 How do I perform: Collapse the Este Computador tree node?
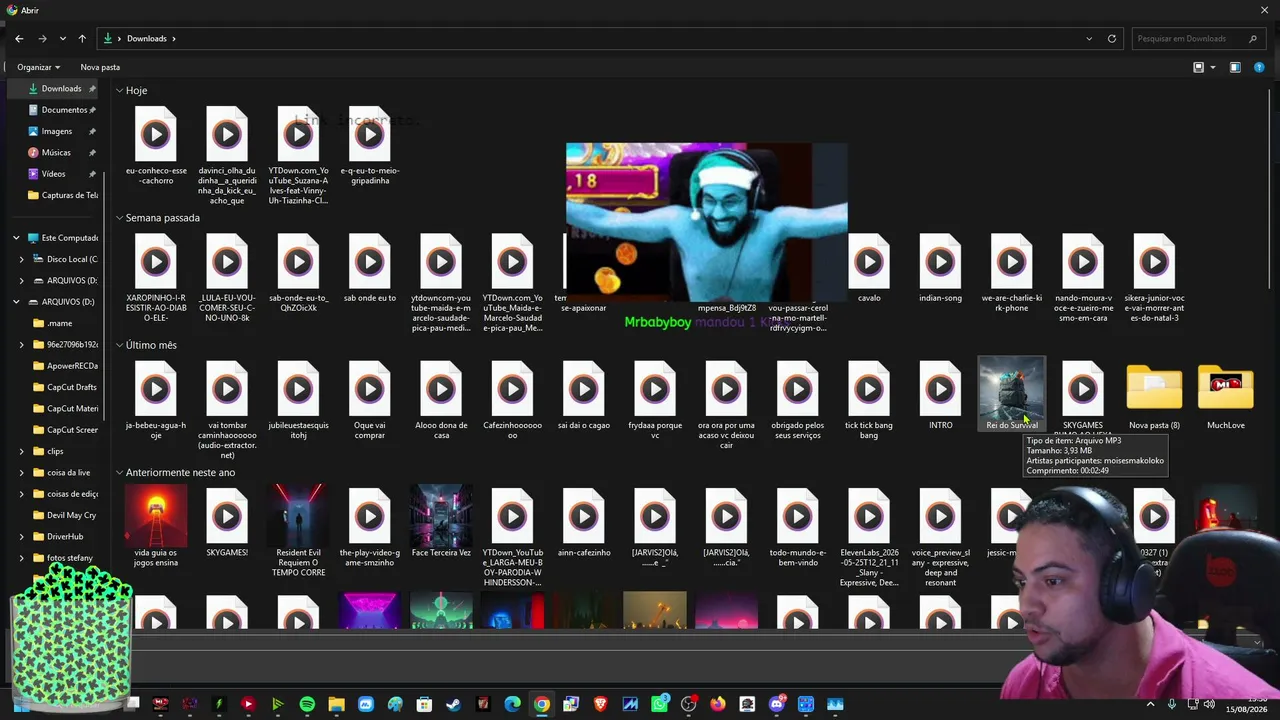click(16, 238)
